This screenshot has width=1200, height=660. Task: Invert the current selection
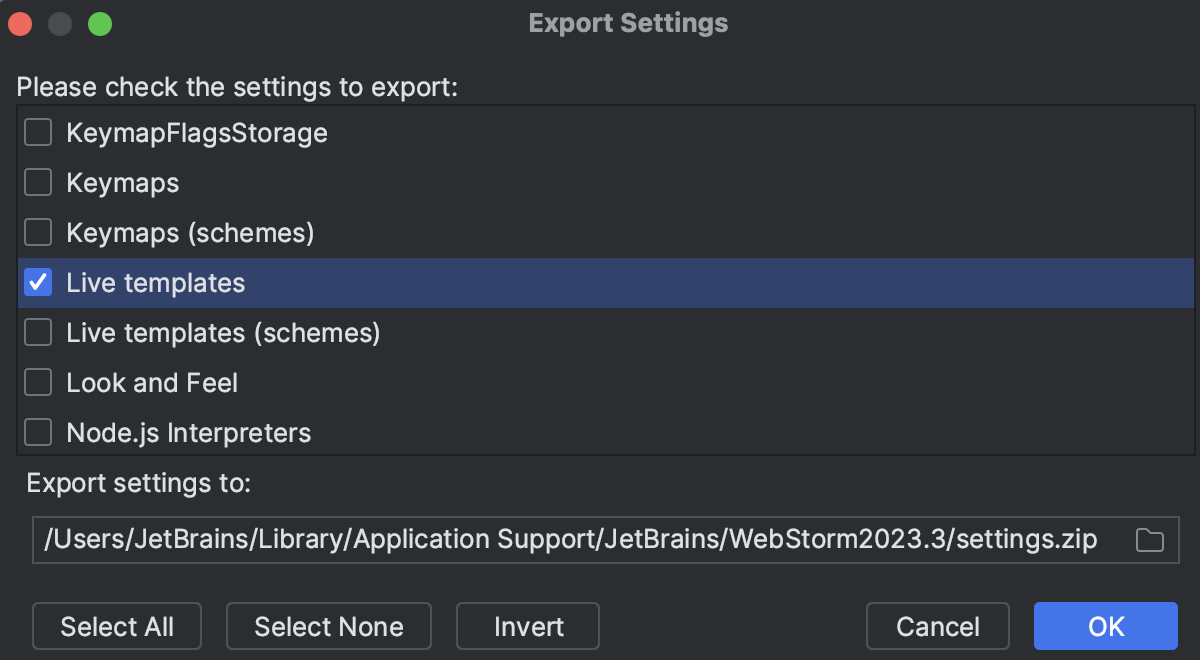coord(527,626)
